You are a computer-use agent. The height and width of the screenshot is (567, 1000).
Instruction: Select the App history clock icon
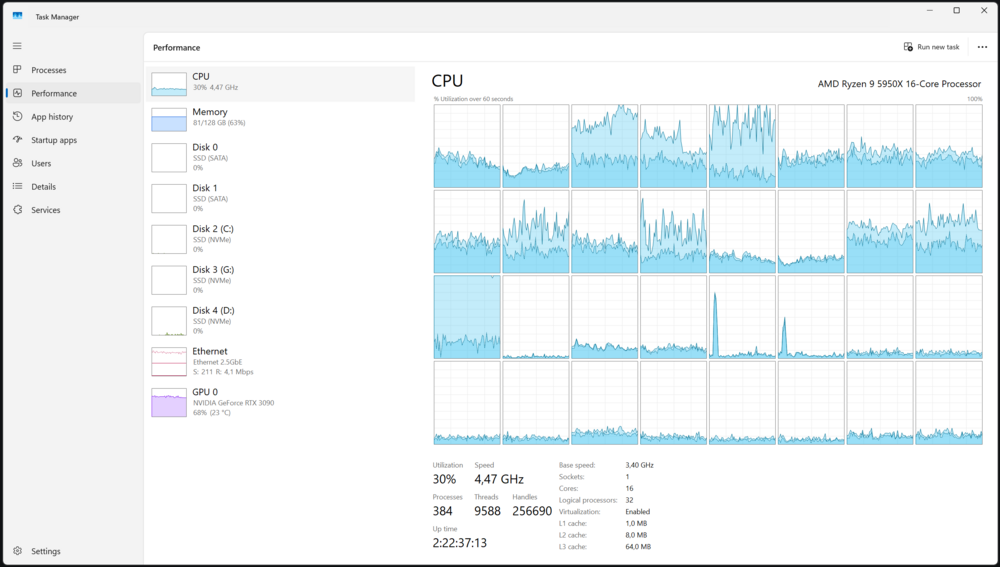[x=17, y=116]
